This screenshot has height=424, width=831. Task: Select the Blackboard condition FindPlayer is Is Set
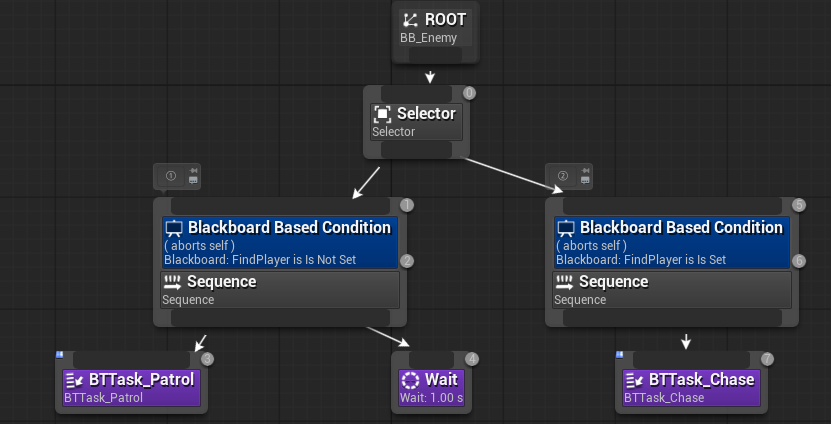coord(672,243)
